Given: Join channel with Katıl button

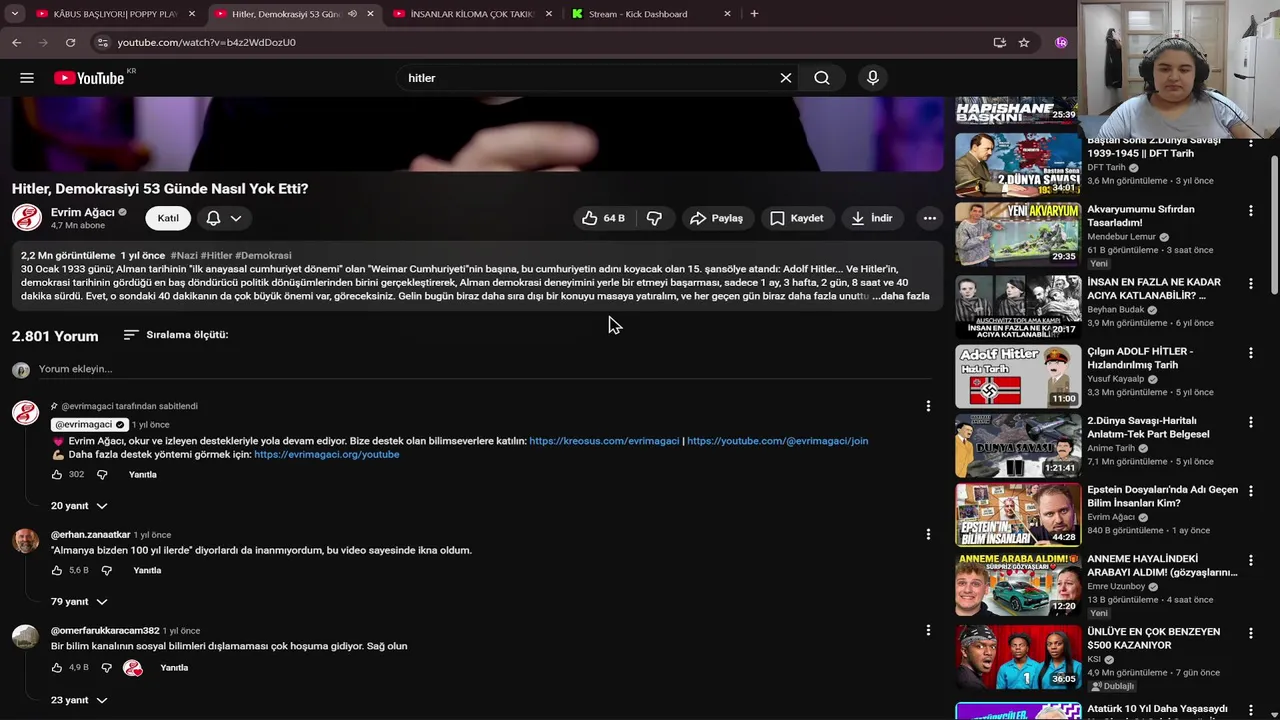Looking at the screenshot, I should 168,218.
